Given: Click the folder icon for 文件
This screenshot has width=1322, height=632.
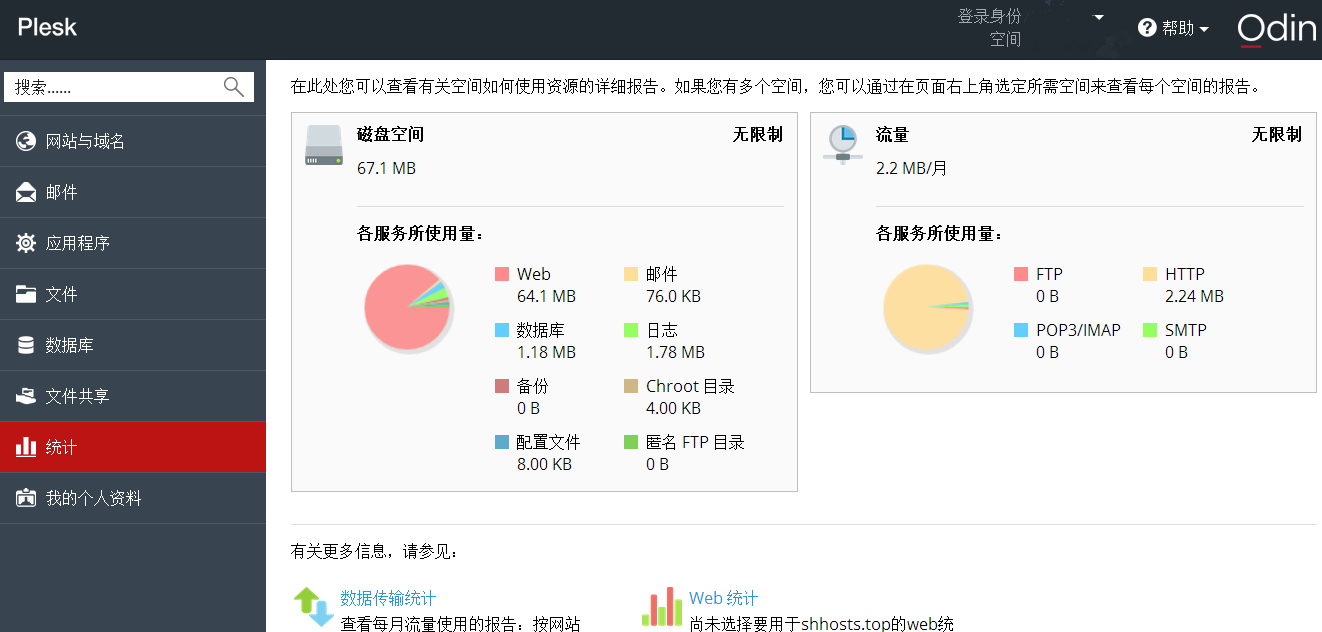Looking at the screenshot, I should tap(26, 294).
